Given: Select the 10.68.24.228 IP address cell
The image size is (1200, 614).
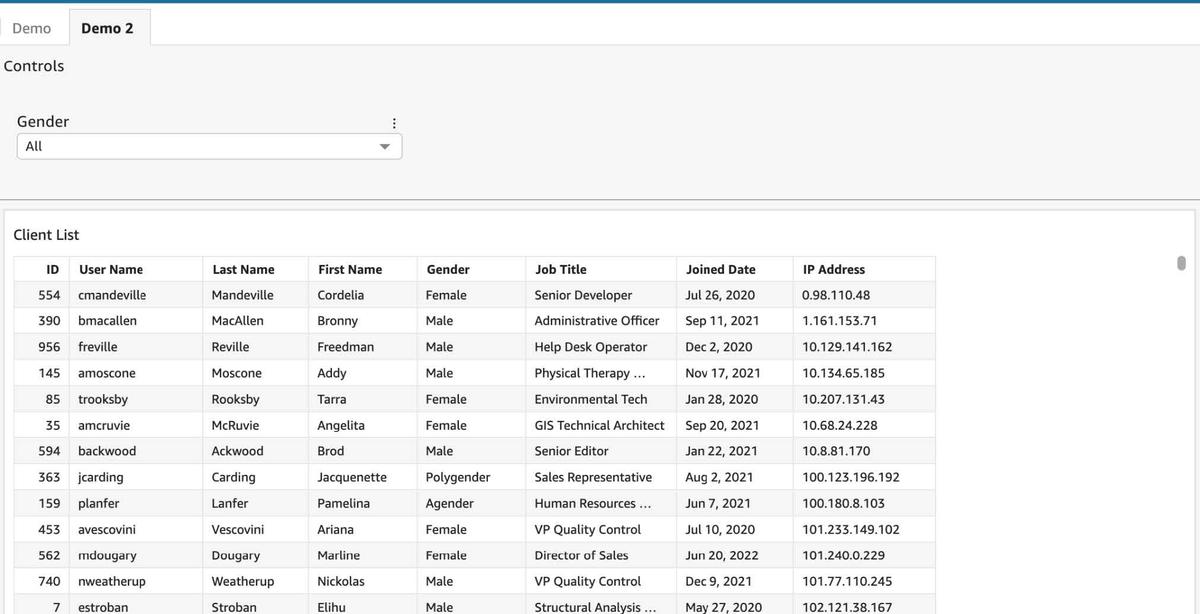Looking at the screenshot, I should (x=840, y=425).
